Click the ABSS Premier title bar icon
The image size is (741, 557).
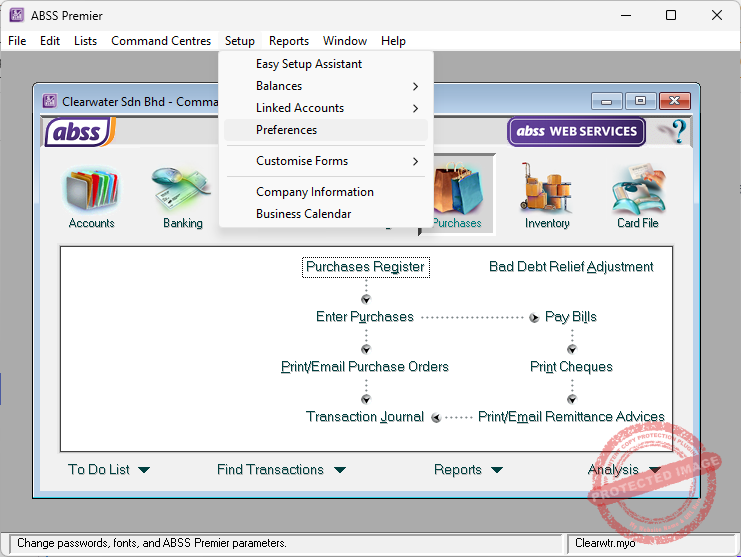[17, 15]
